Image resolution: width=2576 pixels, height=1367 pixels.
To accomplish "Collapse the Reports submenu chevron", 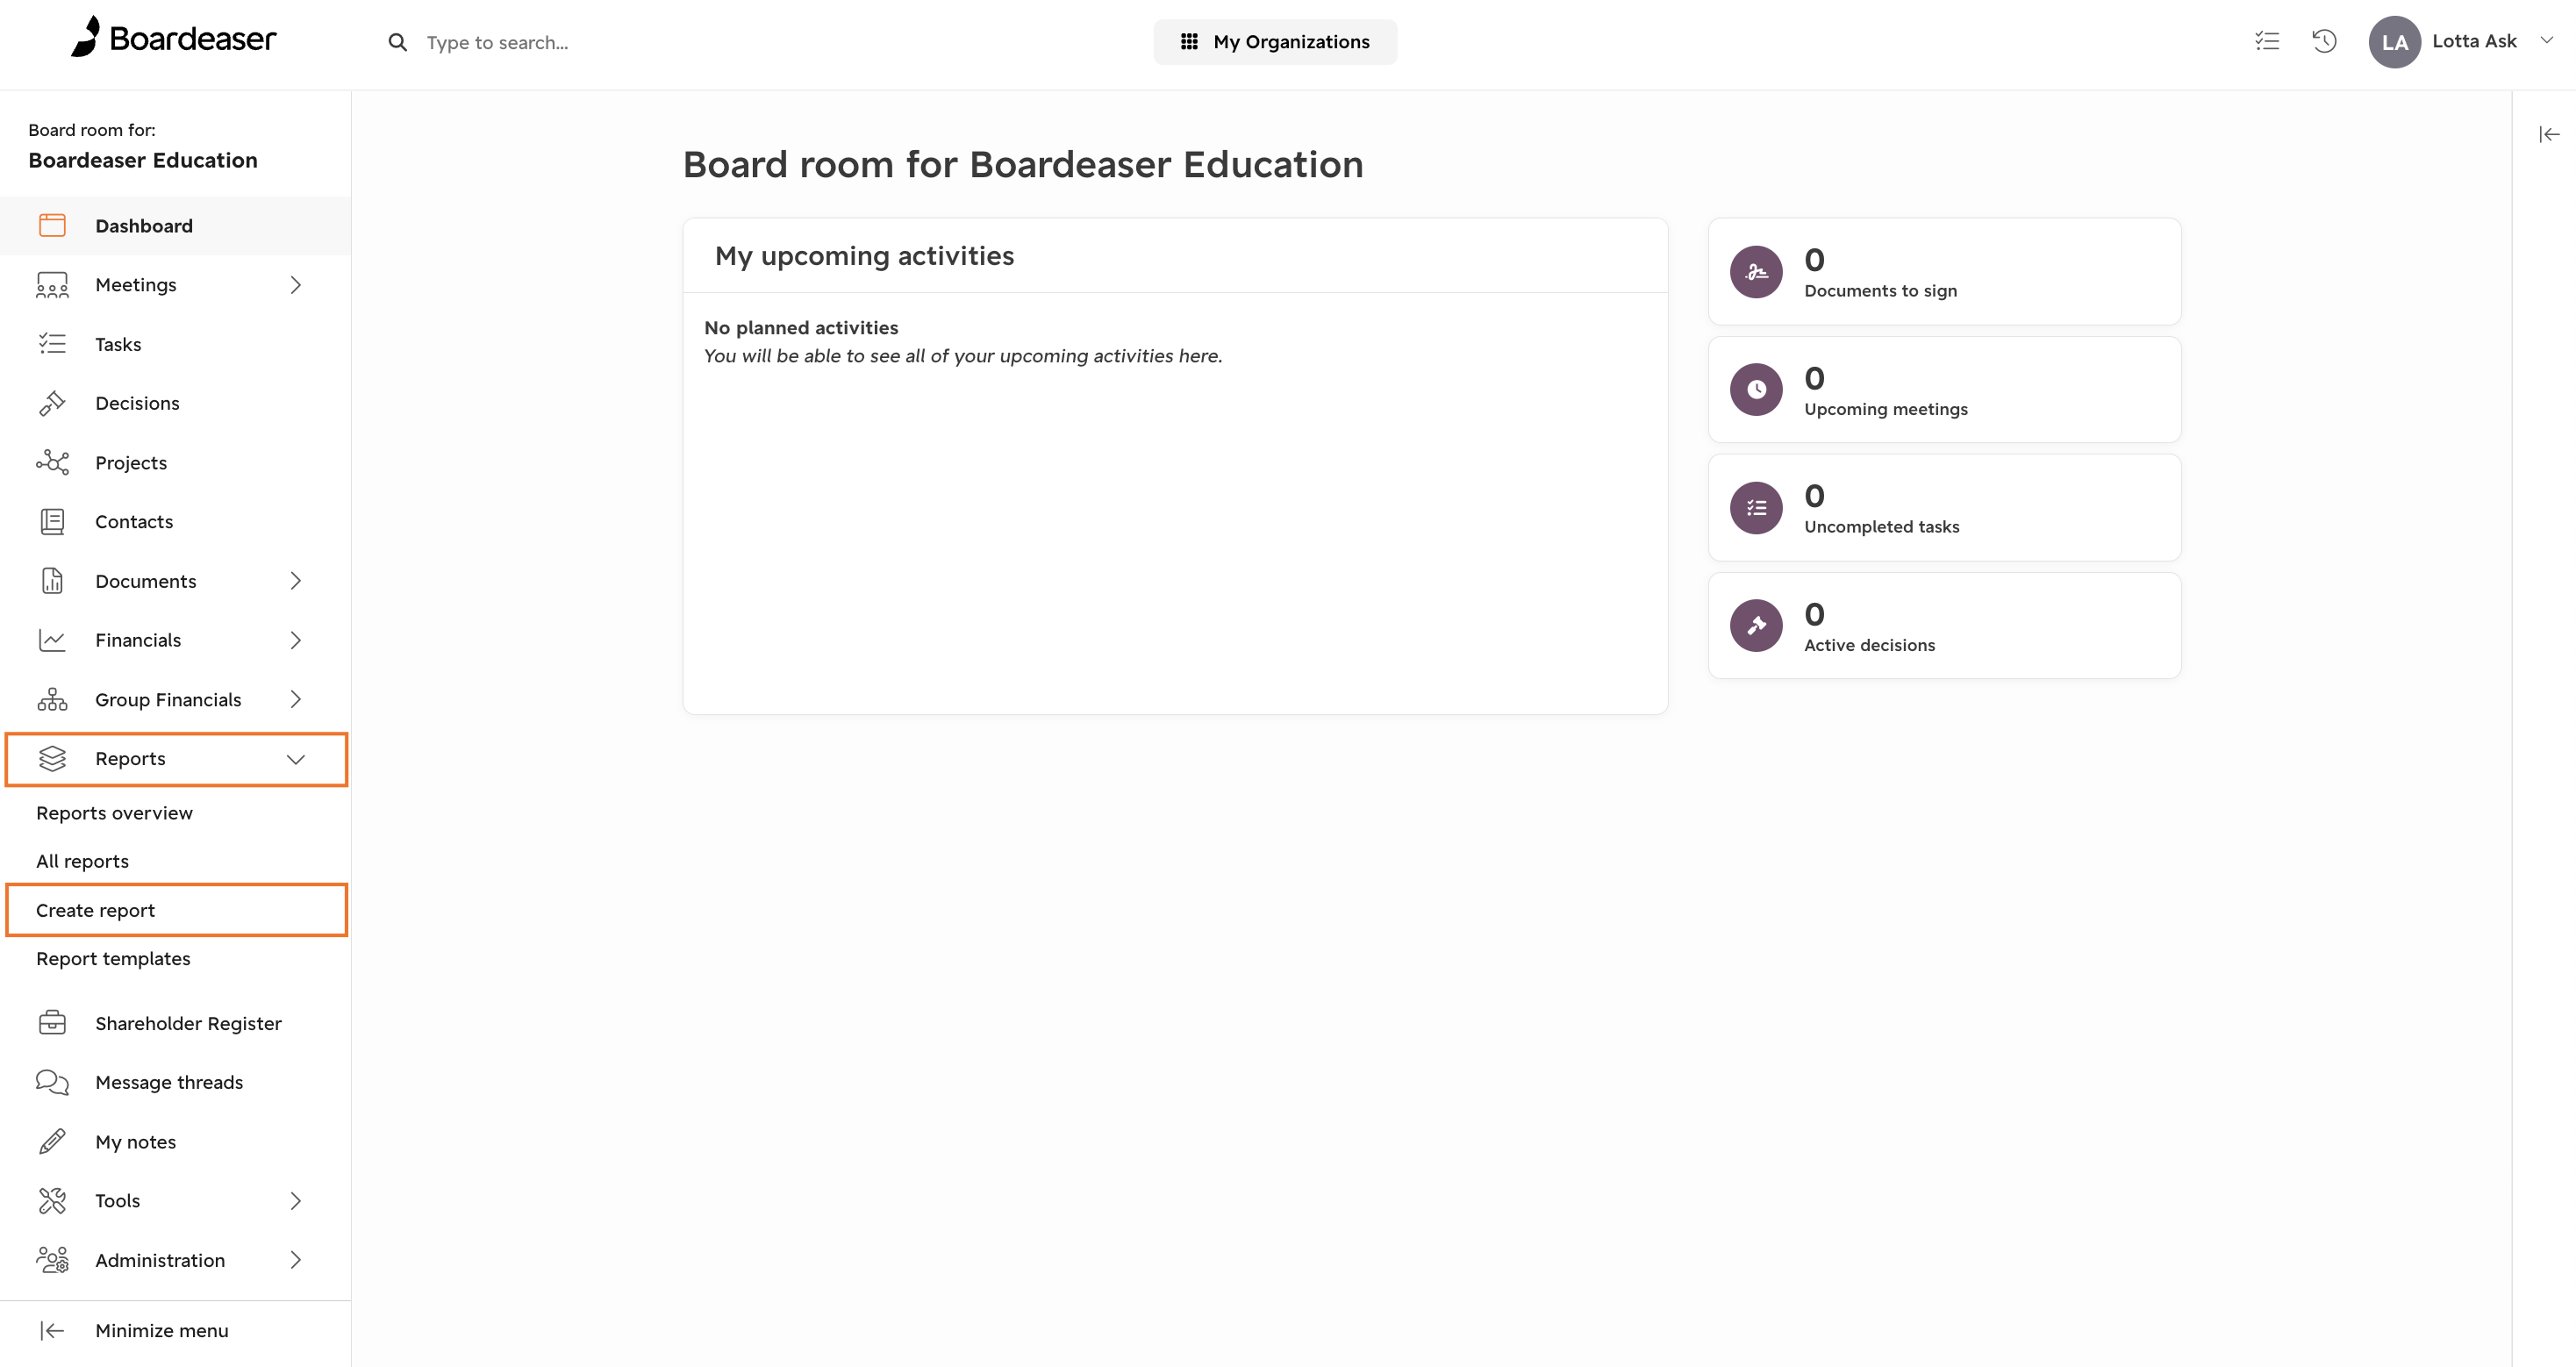I will coord(296,759).
